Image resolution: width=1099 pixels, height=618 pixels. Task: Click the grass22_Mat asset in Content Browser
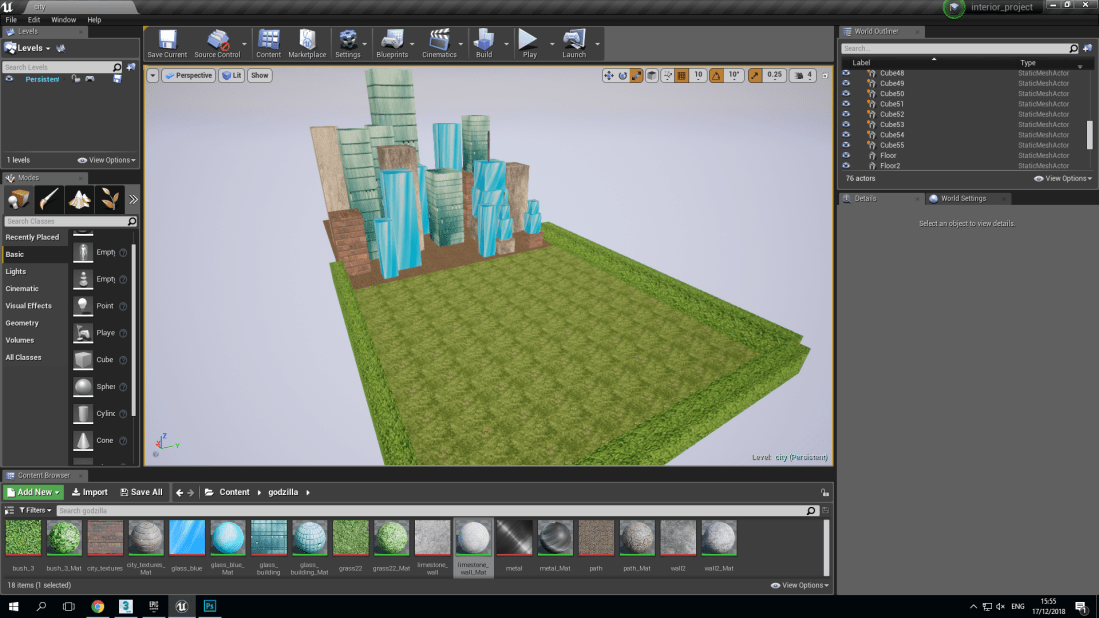(x=391, y=538)
